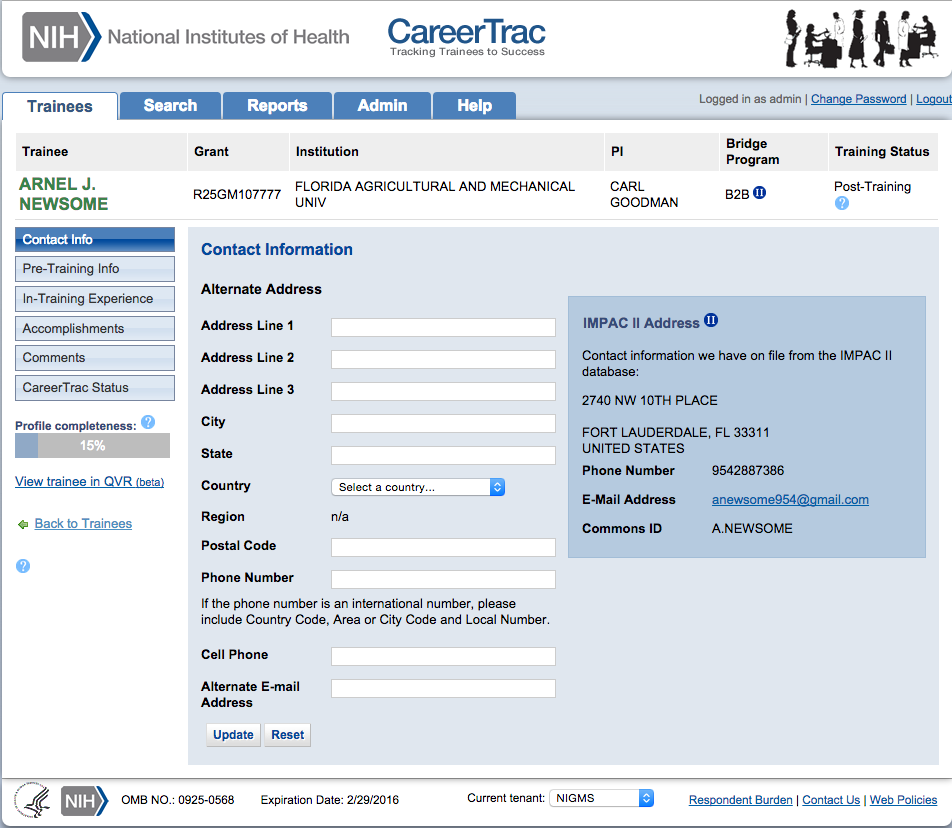
Task: Open In-Training Experience section
Action: click(x=95, y=299)
